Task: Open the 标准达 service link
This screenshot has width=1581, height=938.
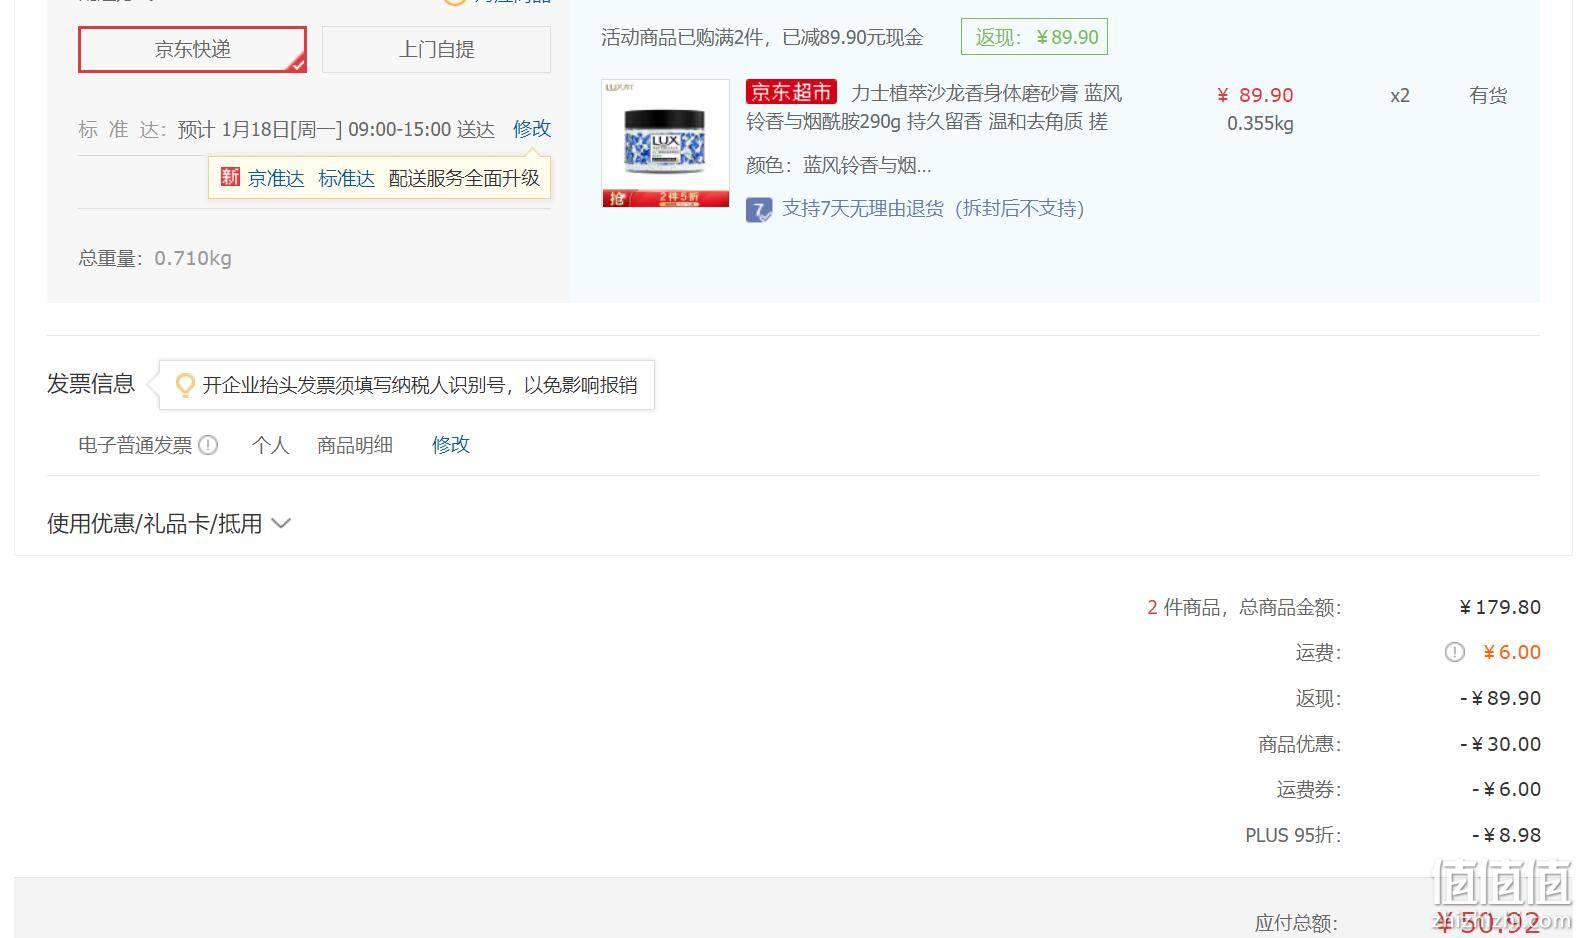Action: coord(346,178)
